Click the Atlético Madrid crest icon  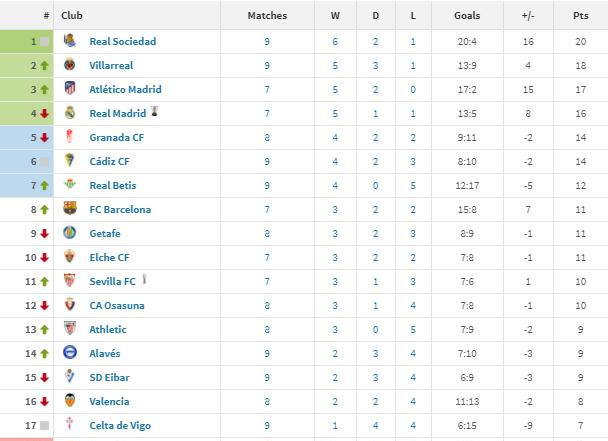pyautogui.click(x=70, y=88)
